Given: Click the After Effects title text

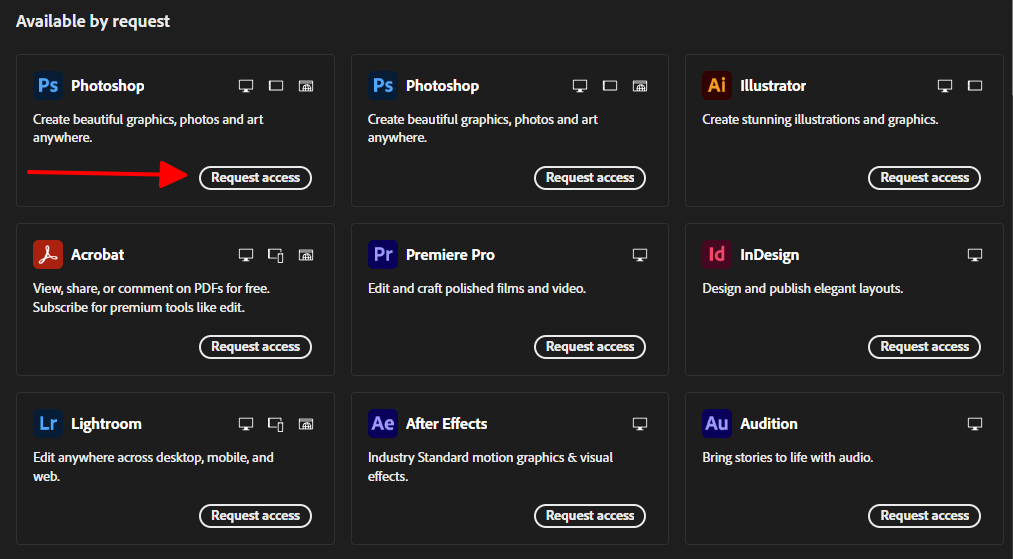Looking at the screenshot, I should tap(446, 424).
